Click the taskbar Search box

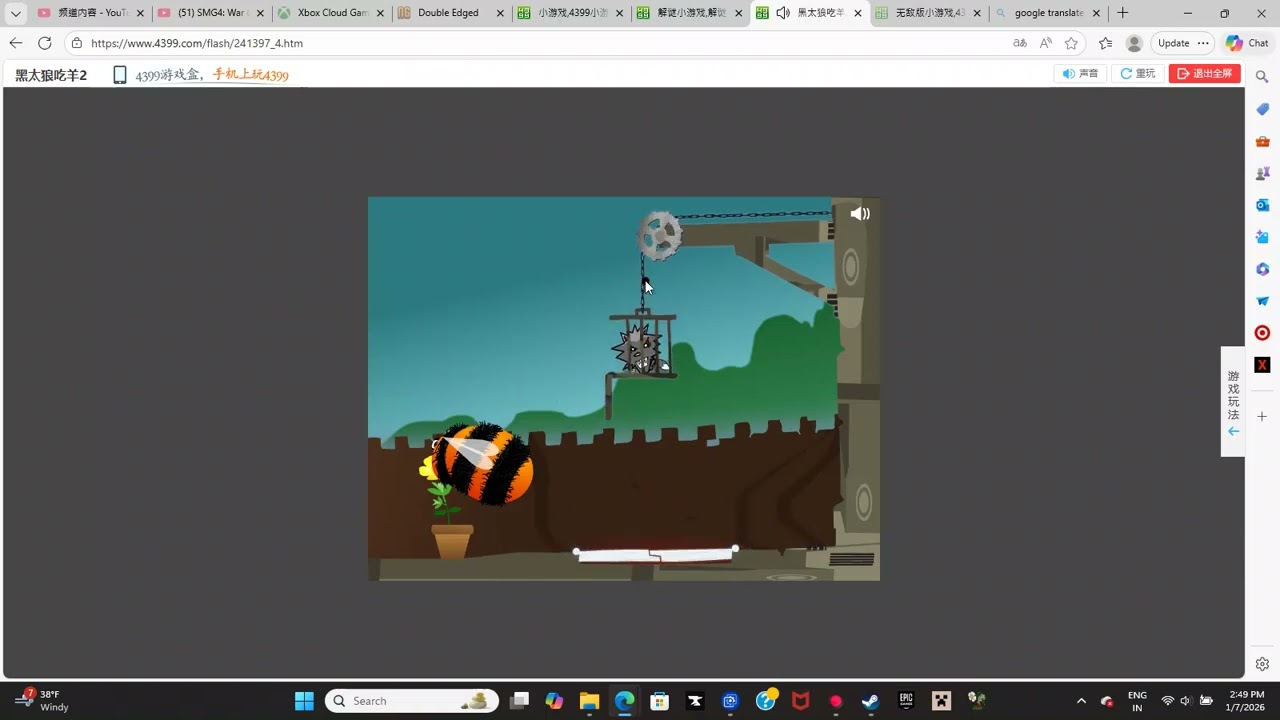pyautogui.click(x=412, y=701)
